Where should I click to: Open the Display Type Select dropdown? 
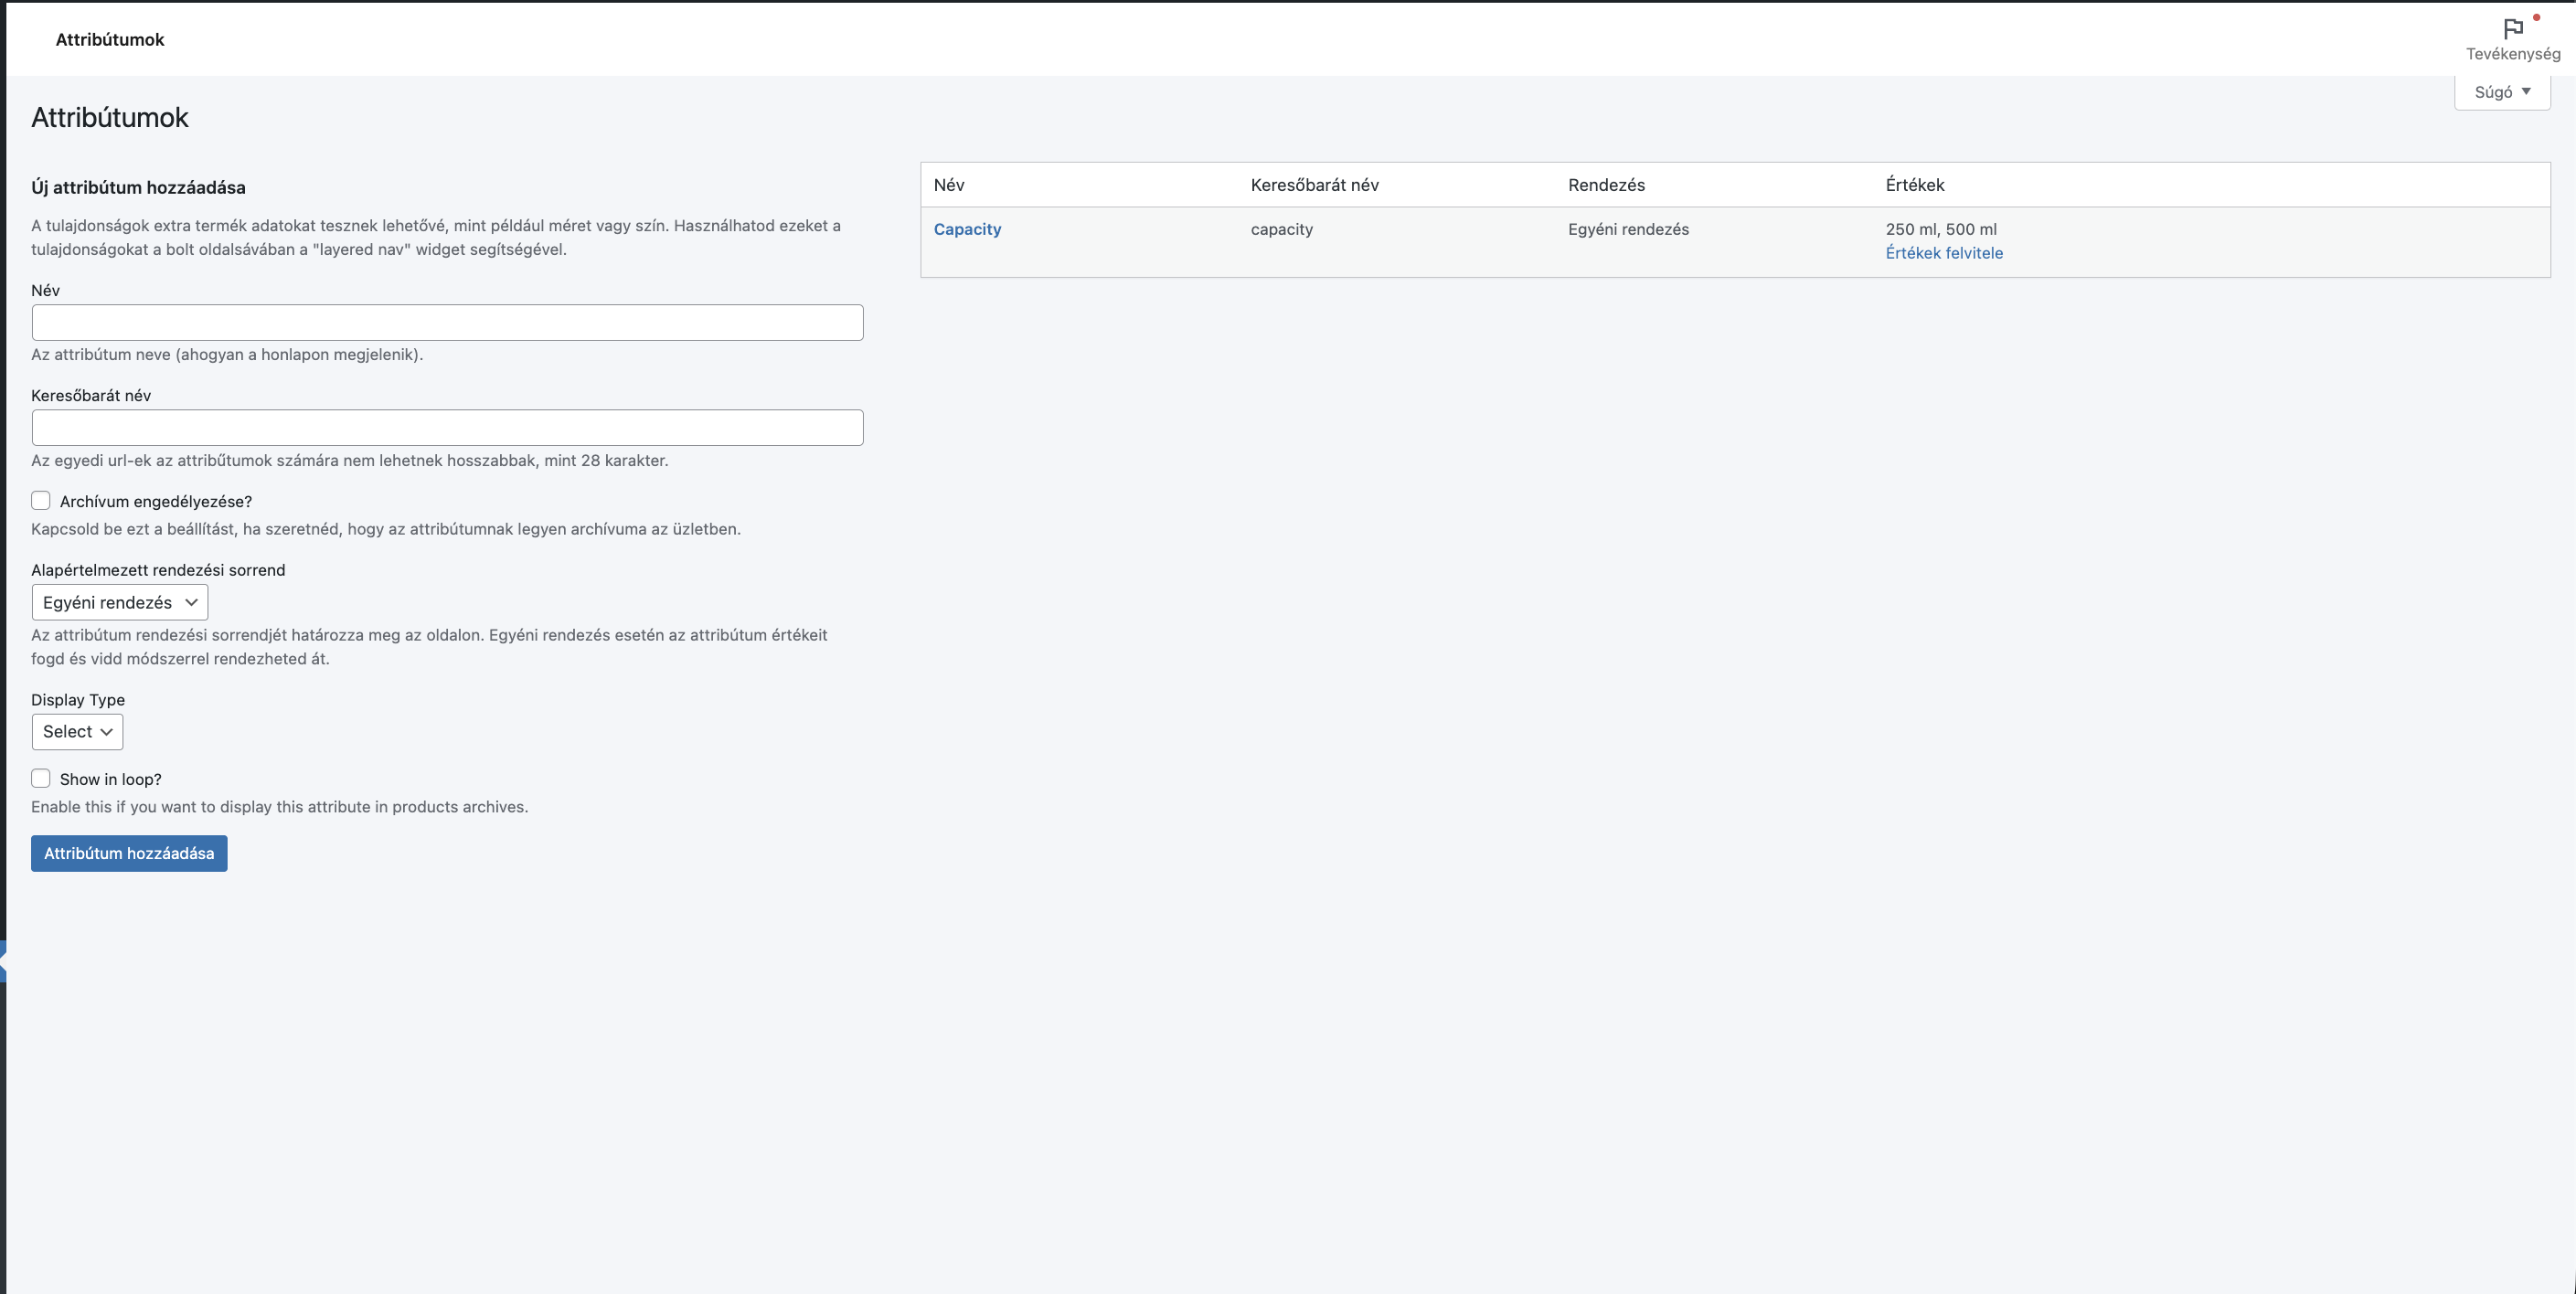(x=77, y=732)
